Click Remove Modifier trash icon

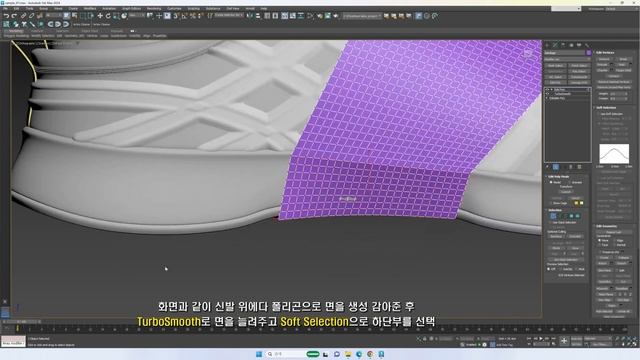[571, 167]
